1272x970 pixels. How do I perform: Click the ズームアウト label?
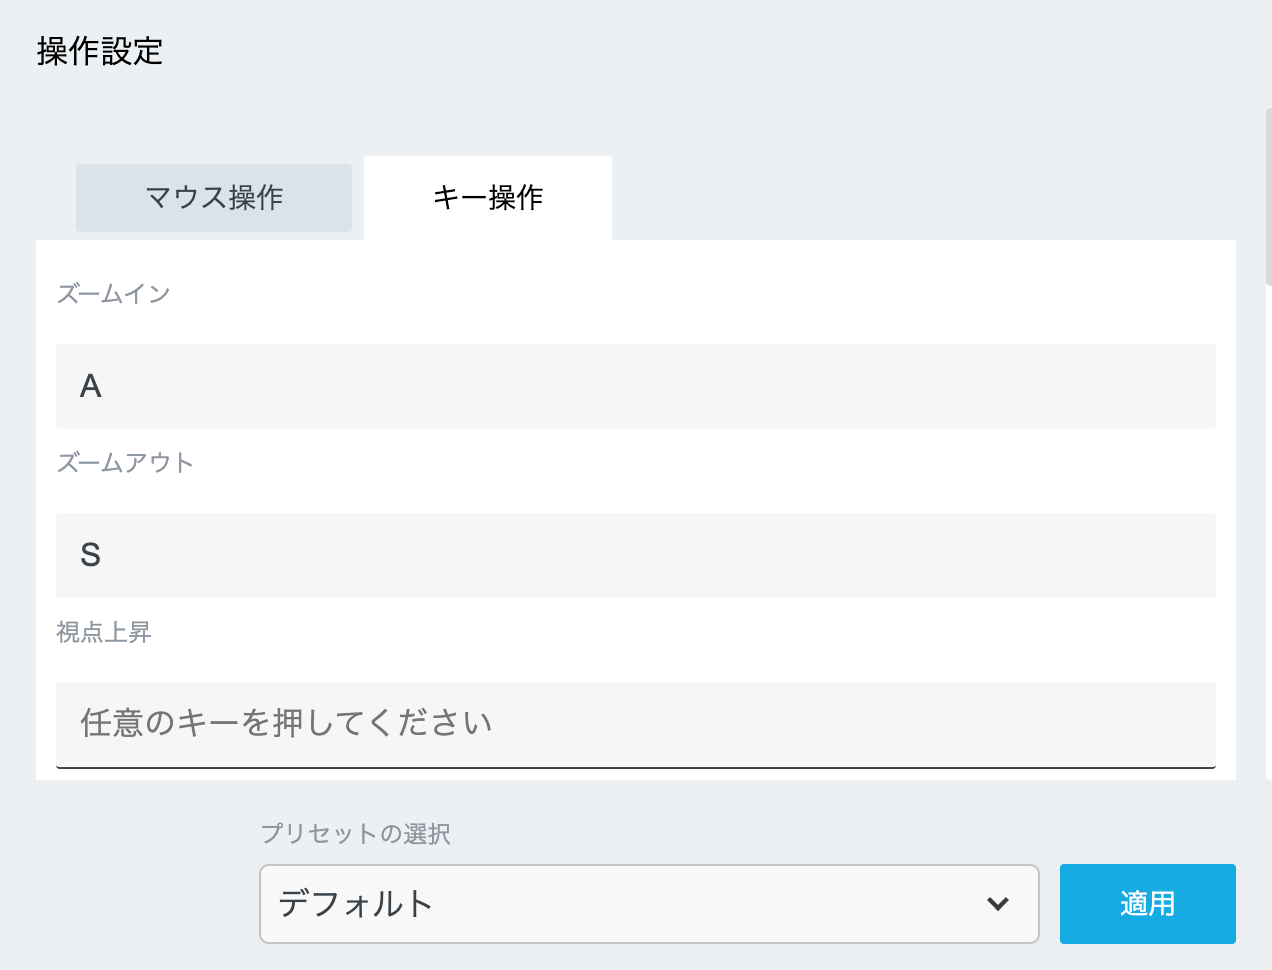click(125, 462)
